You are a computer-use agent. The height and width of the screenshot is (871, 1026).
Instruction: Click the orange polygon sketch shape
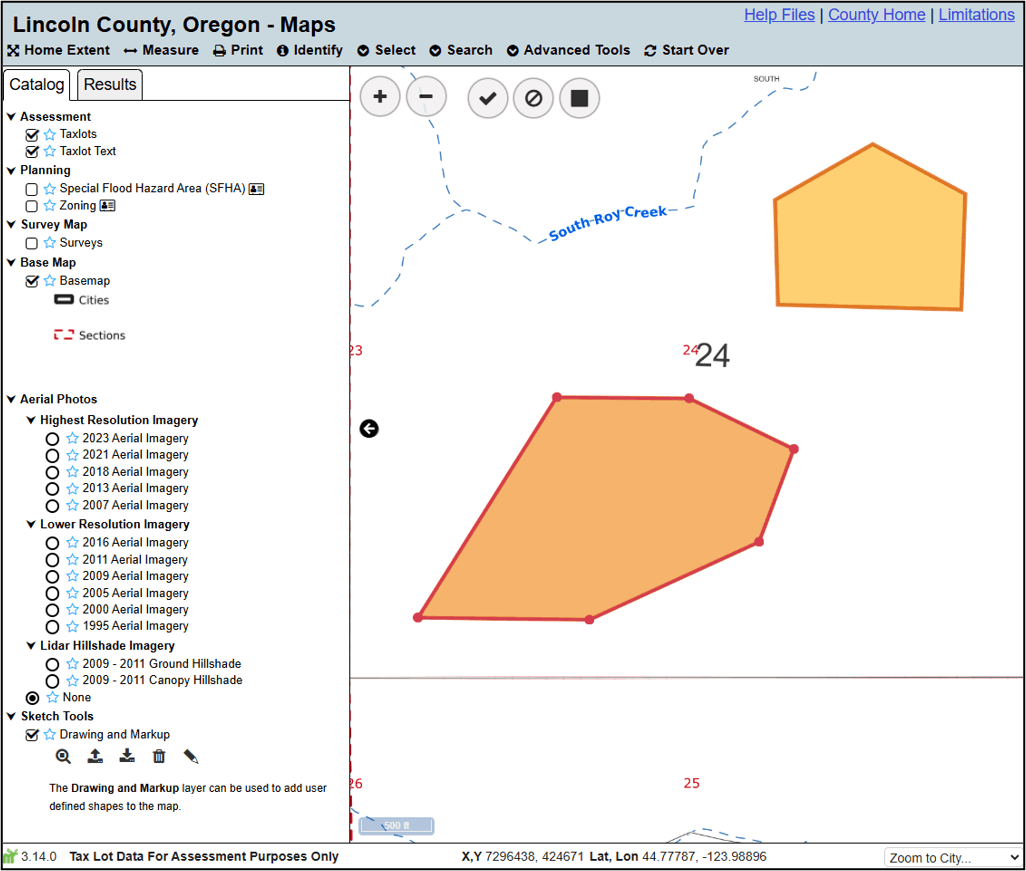(x=609, y=510)
